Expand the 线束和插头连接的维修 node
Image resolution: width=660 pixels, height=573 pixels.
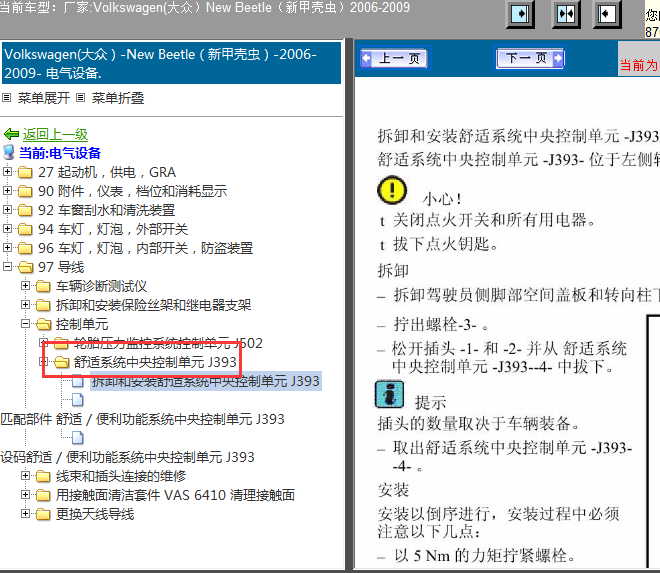coord(25,475)
